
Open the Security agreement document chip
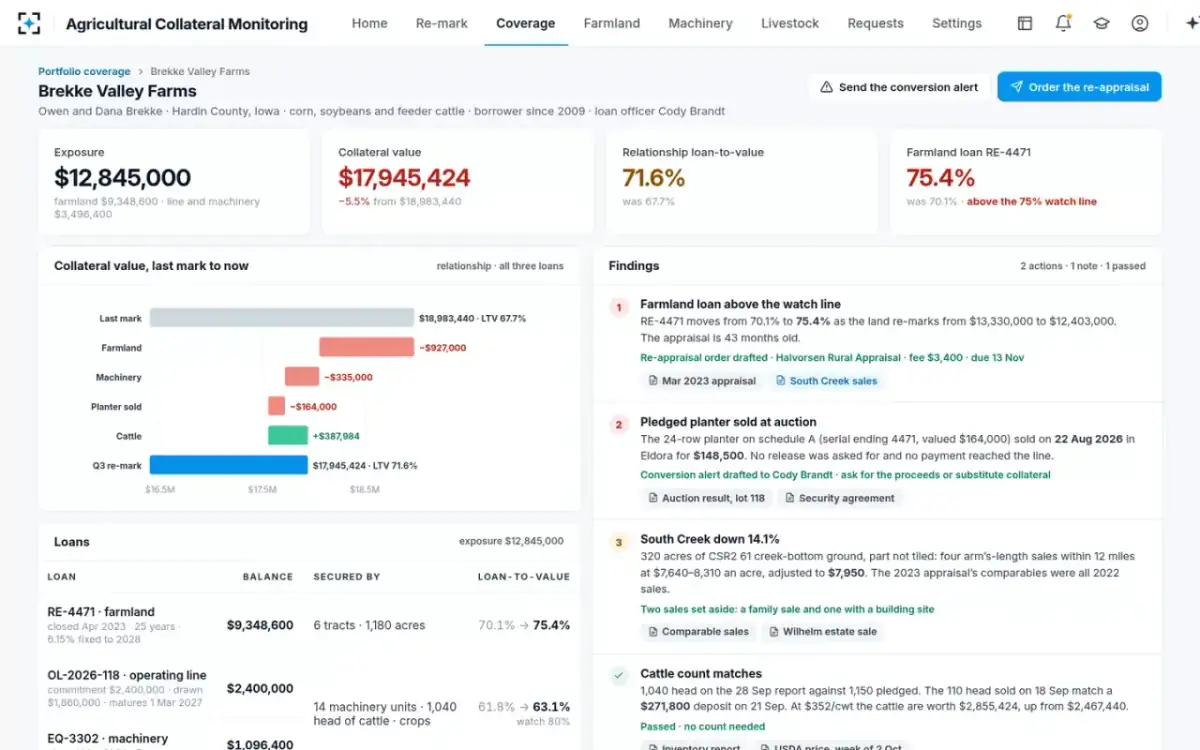coord(840,498)
